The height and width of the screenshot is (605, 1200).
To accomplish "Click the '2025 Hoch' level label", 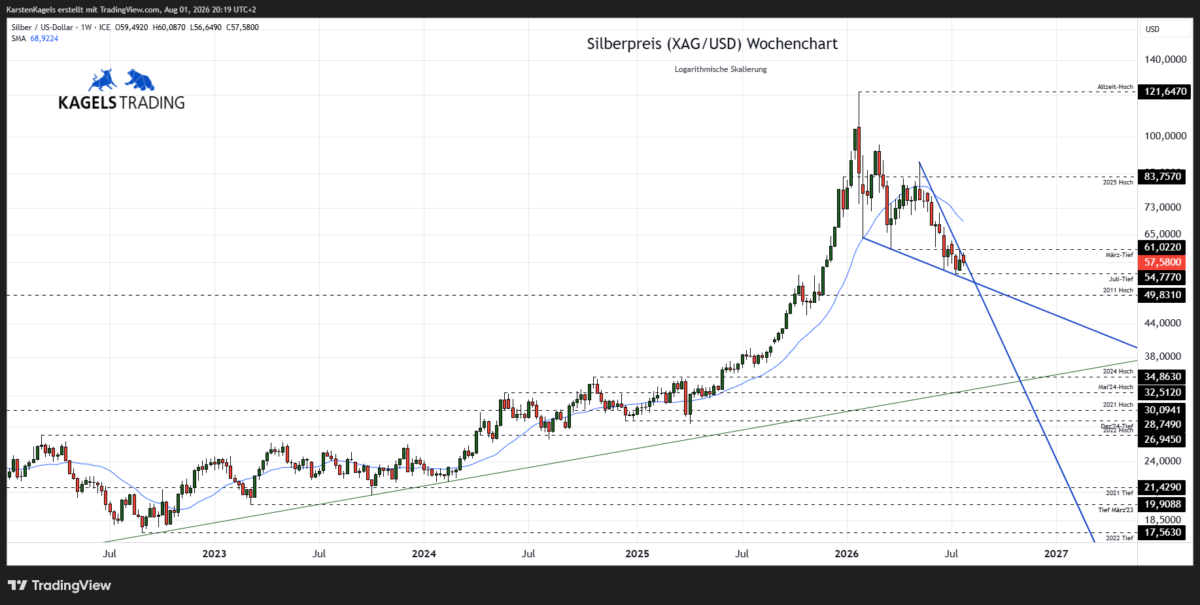I will [x=1117, y=183].
